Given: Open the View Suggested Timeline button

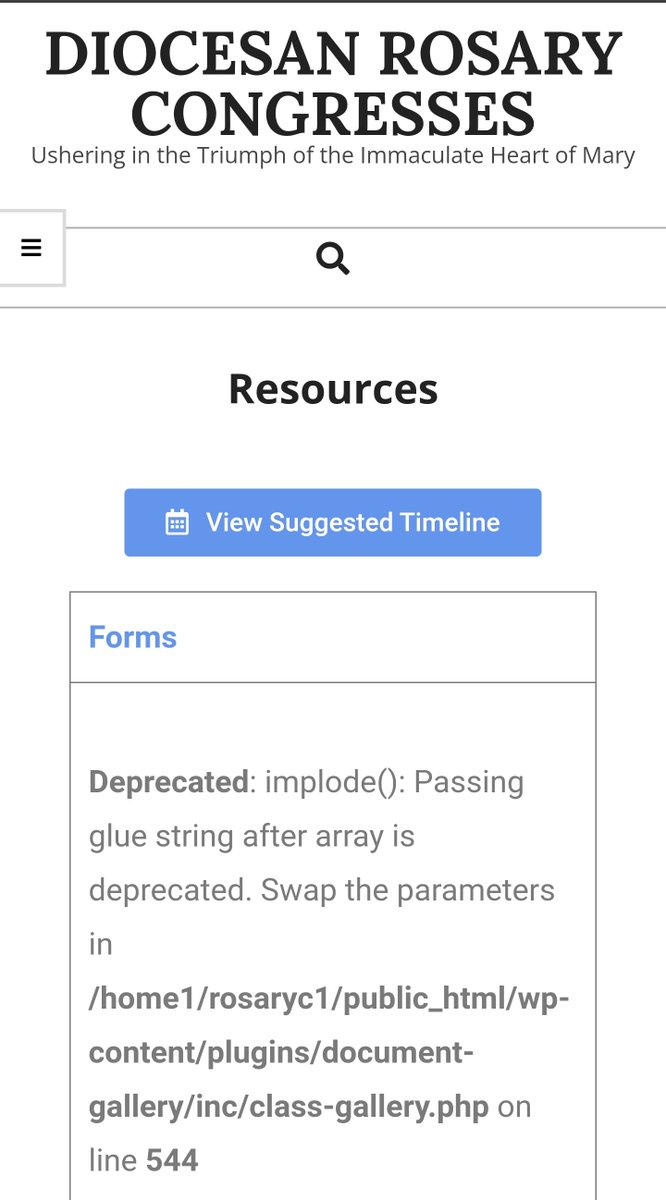Looking at the screenshot, I should (x=333, y=522).
